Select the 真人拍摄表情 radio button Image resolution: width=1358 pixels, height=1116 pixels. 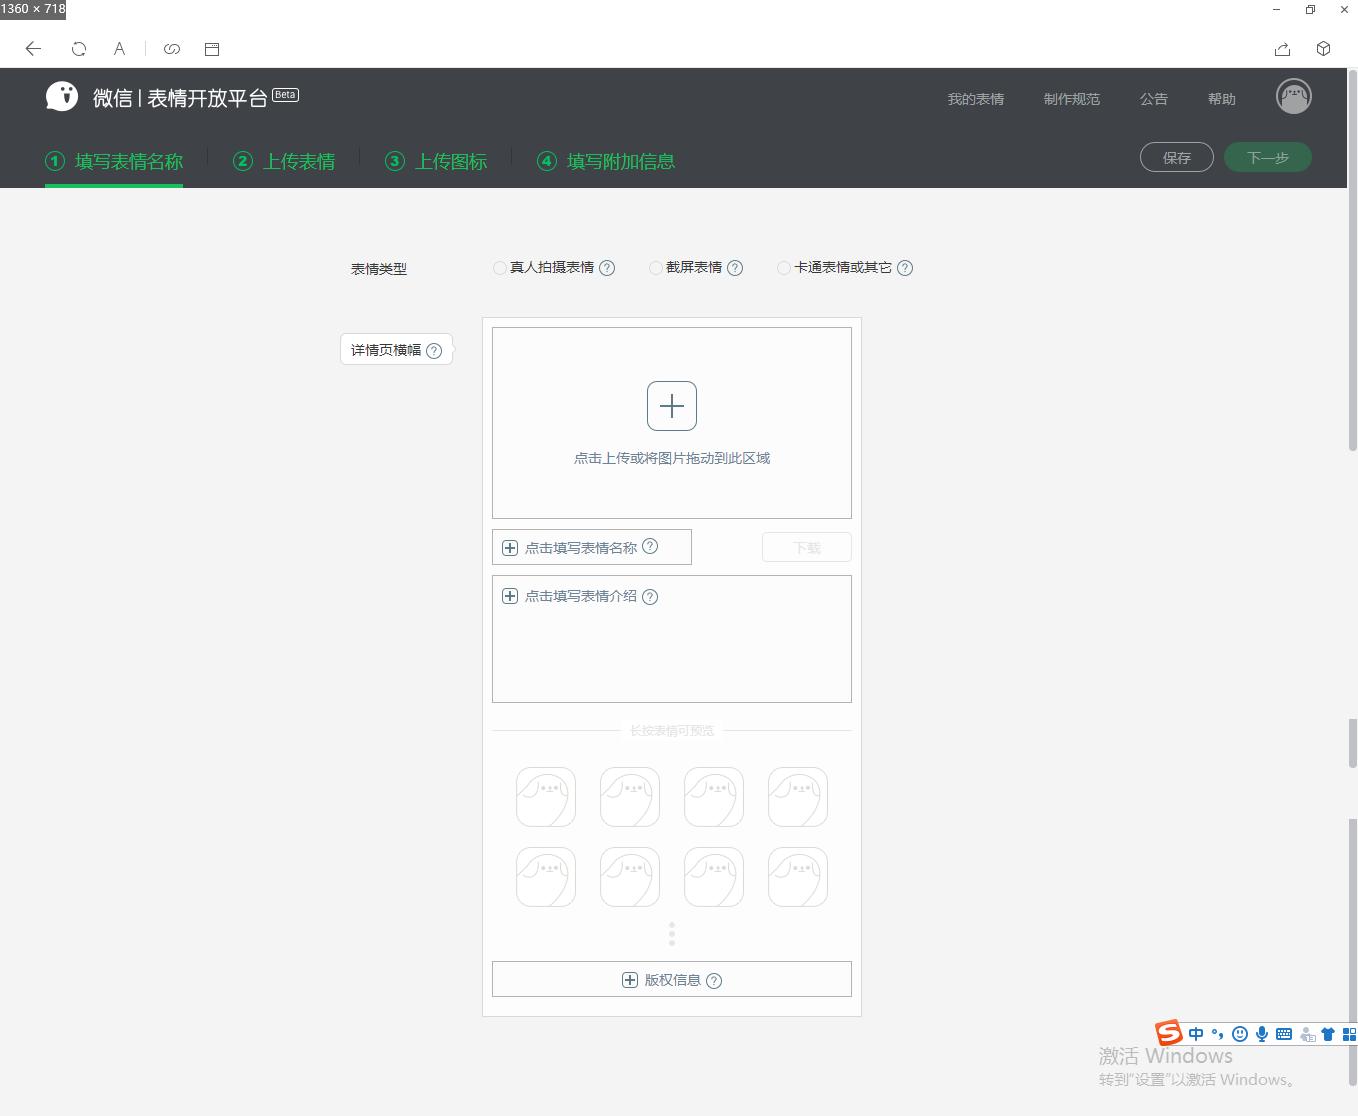coord(499,268)
